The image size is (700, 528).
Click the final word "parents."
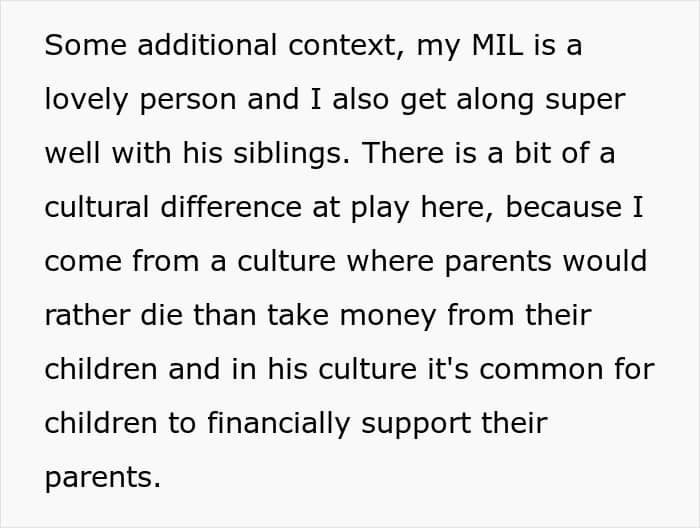point(103,479)
